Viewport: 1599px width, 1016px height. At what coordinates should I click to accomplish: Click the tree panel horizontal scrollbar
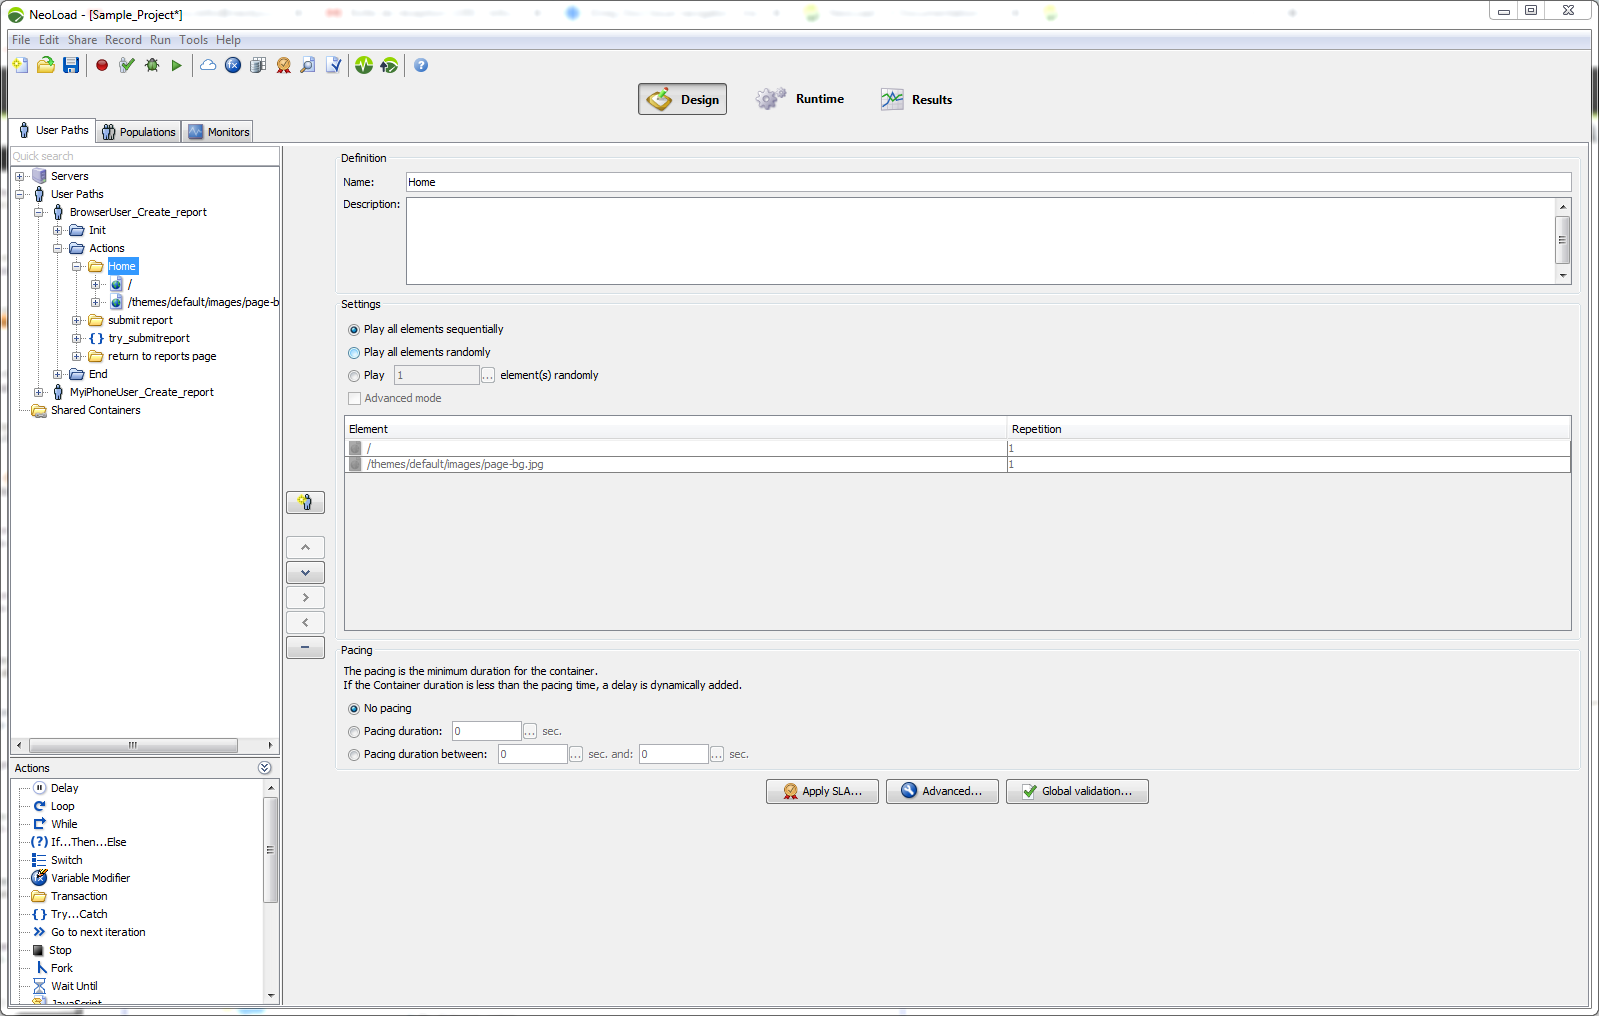(x=133, y=746)
